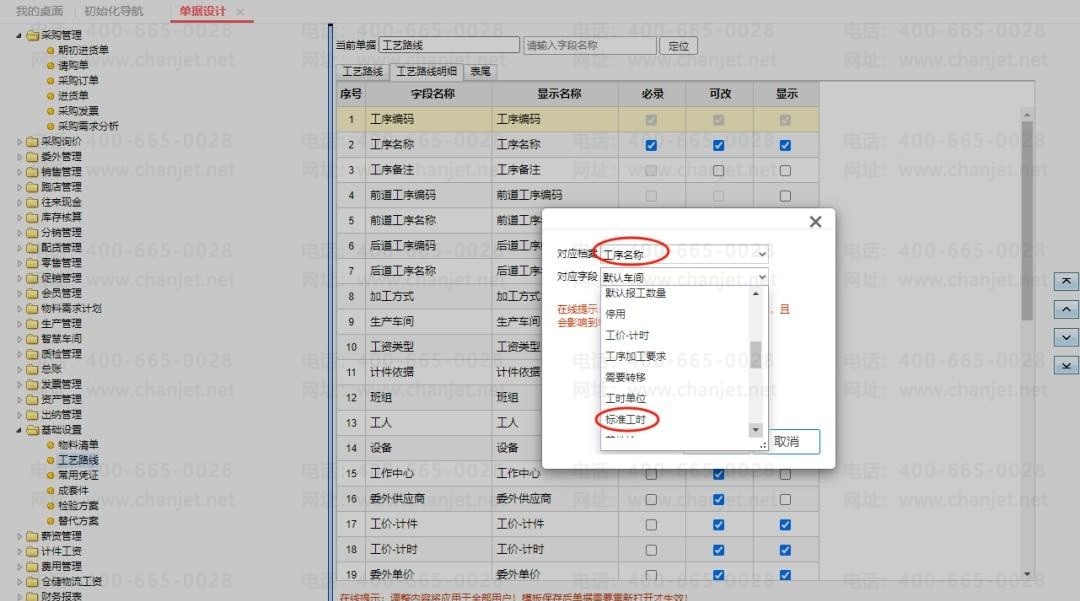Click the bullet icon beside 检验方案

pyautogui.click(x=50, y=505)
